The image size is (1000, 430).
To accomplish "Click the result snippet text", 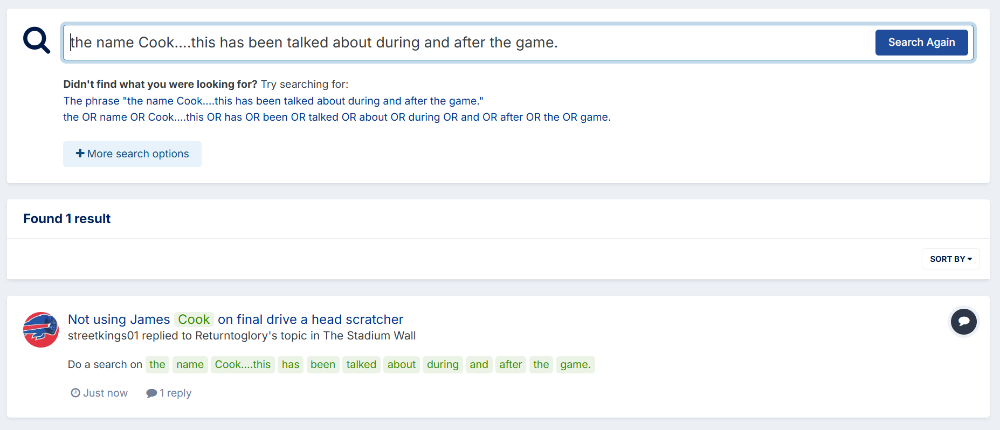I will (x=331, y=364).
